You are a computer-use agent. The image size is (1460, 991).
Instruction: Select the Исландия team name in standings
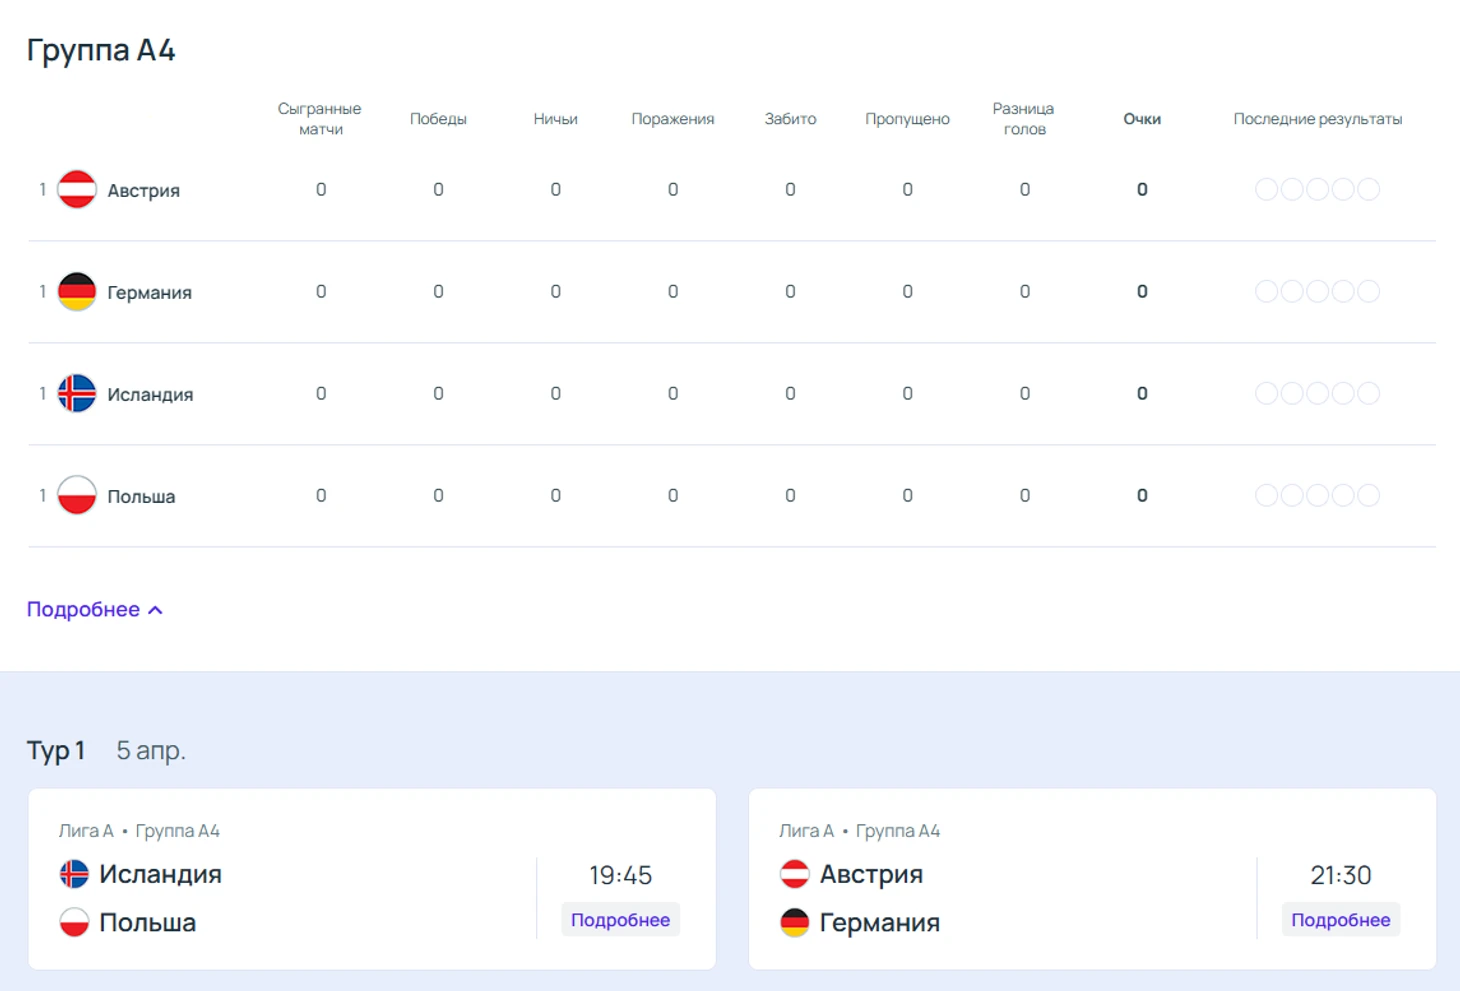pyautogui.click(x=150, y=395)
